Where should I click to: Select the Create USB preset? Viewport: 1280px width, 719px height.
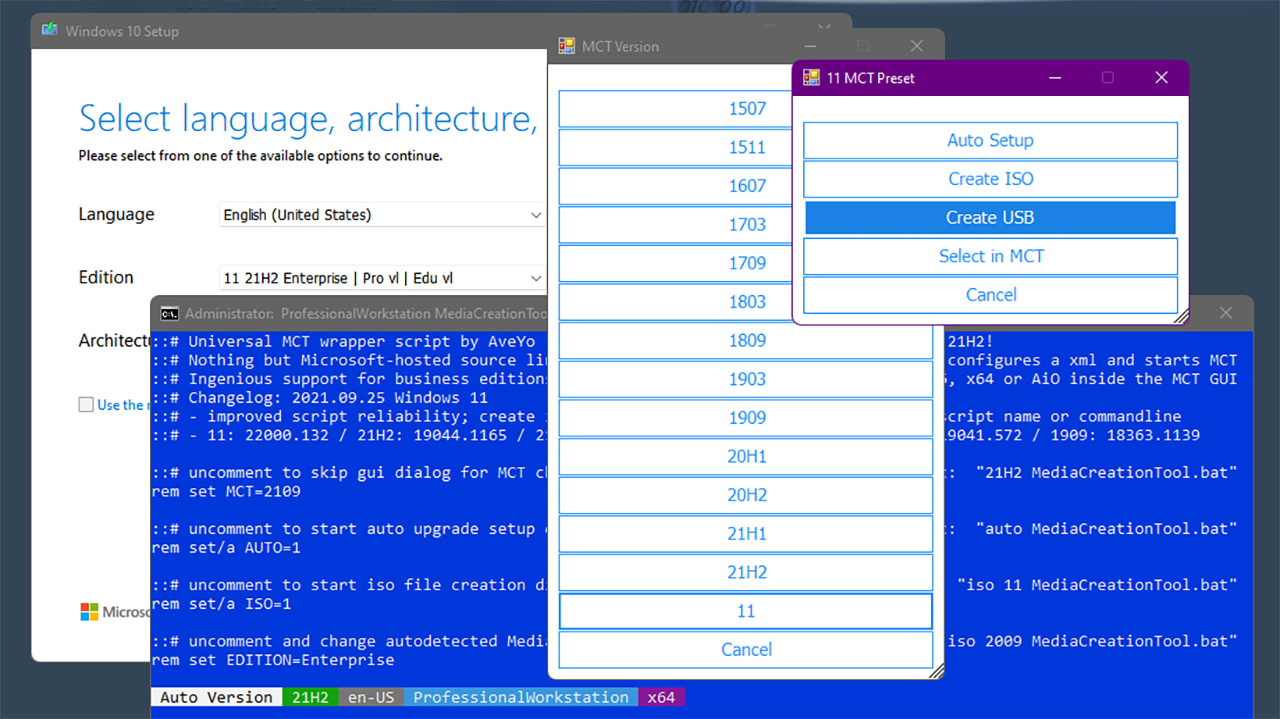[990, 218]
